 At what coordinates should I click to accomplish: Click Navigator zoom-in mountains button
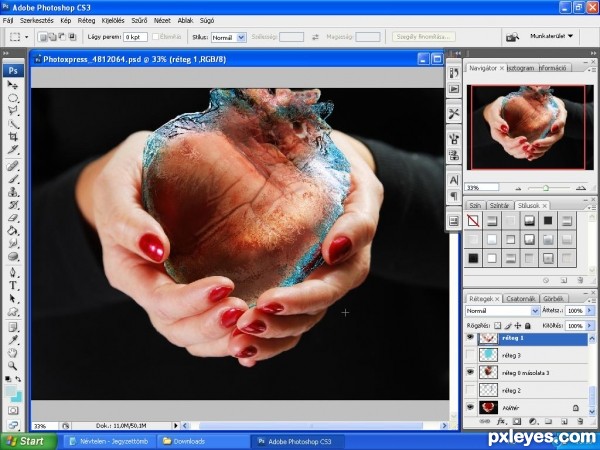pos(581,188)
